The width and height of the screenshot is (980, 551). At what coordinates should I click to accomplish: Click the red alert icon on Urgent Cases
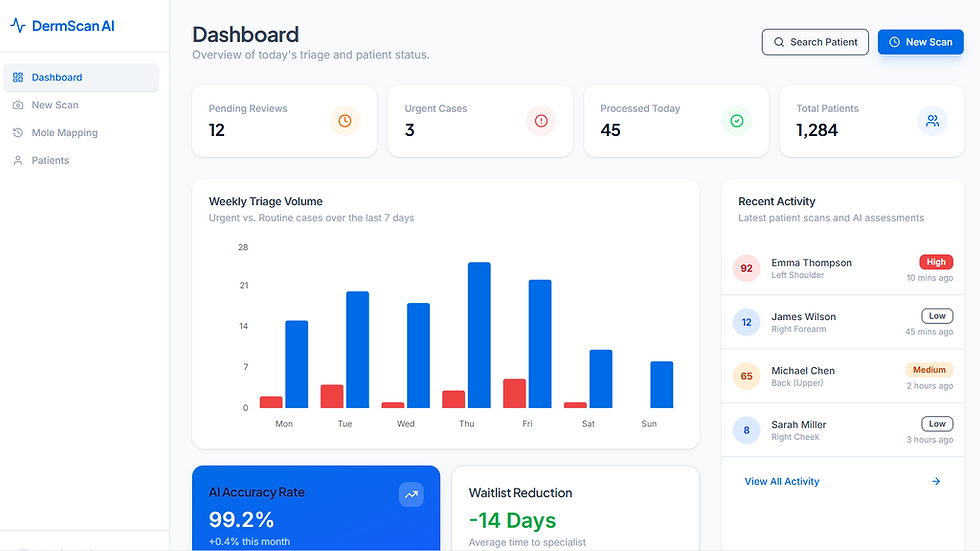point(541,121)
